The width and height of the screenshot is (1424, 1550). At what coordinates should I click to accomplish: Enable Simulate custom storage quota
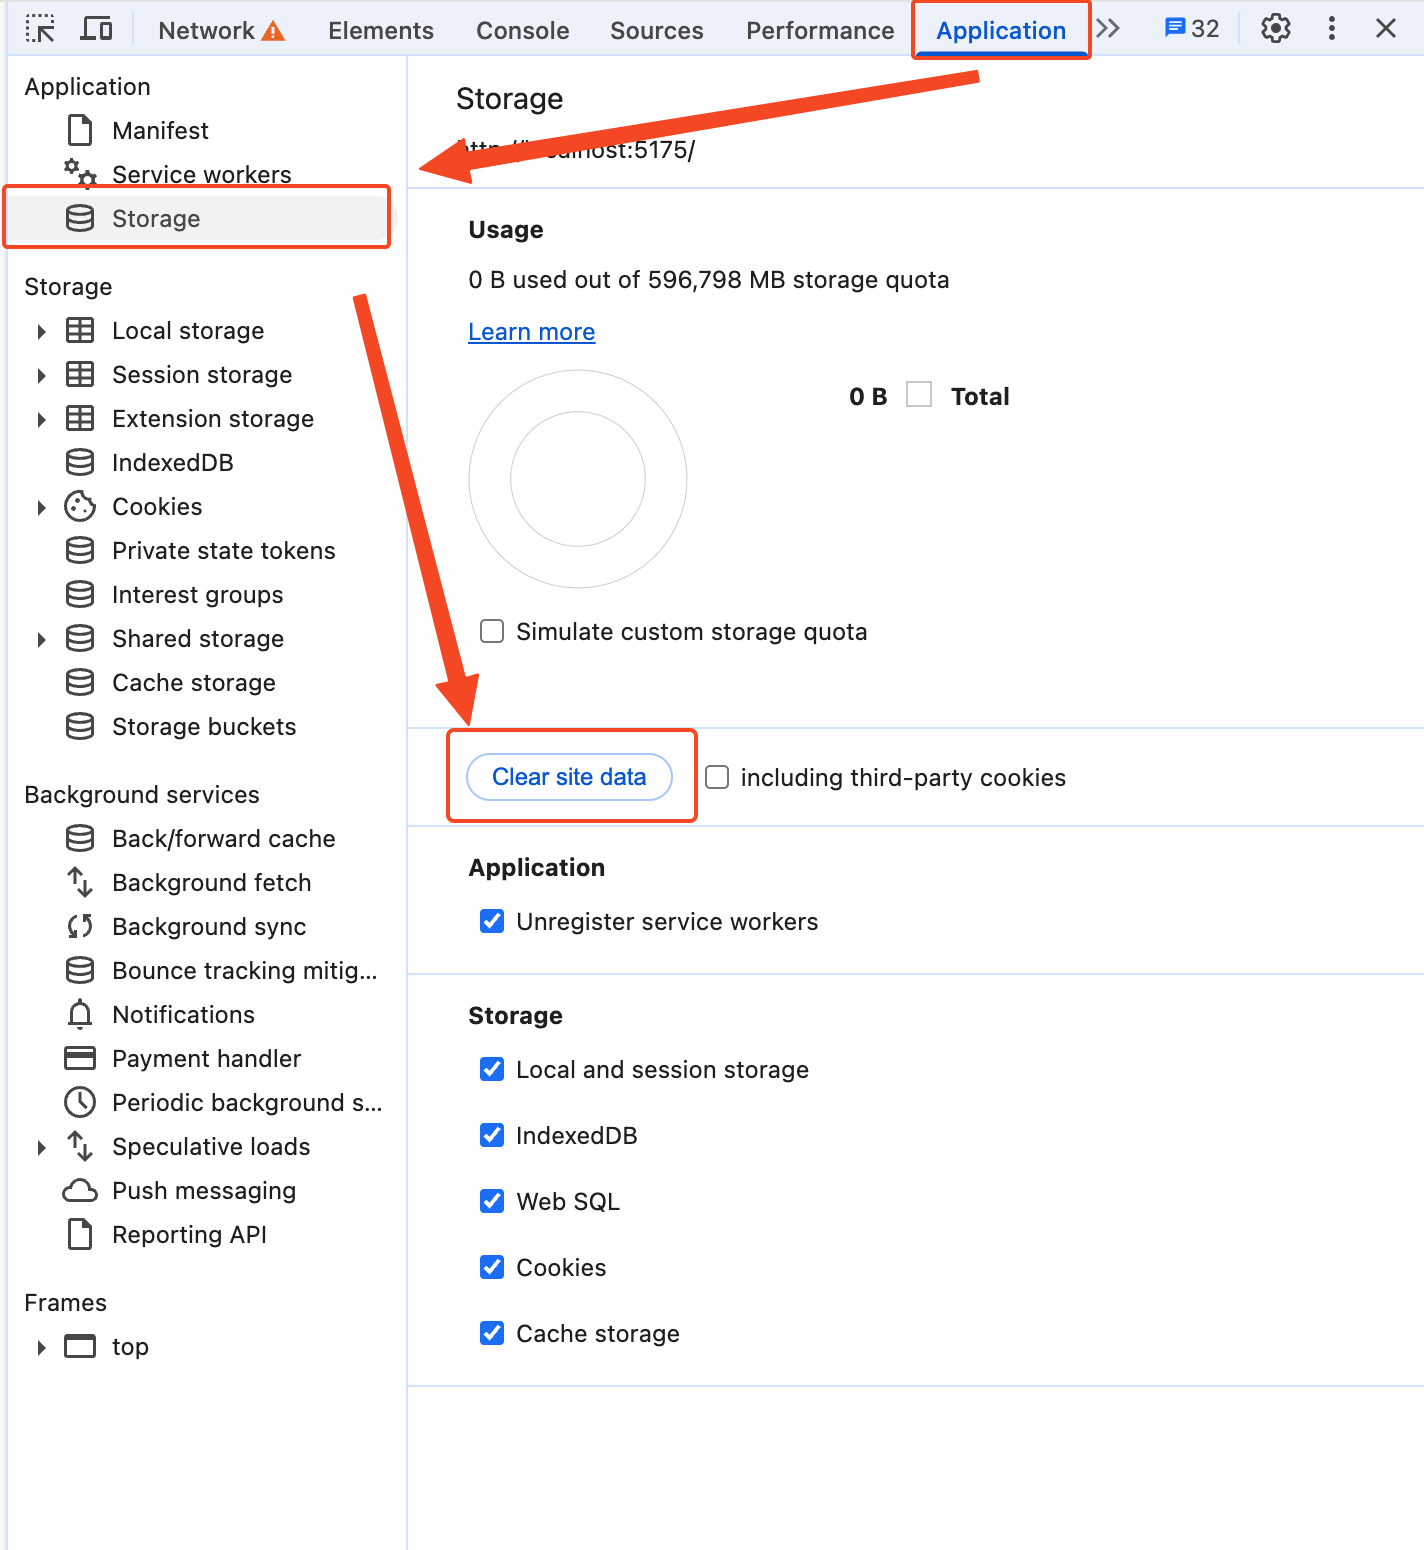[x=492, y=632]
